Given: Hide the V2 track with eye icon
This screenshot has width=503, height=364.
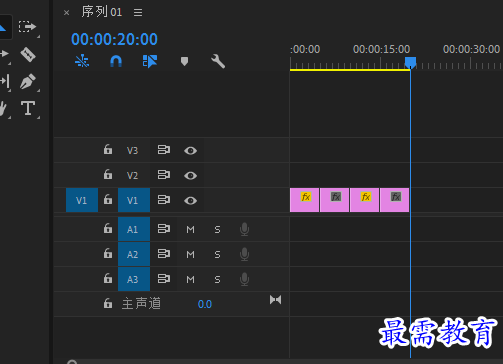Looking at the screenshot, I should (x=190, y=175).
